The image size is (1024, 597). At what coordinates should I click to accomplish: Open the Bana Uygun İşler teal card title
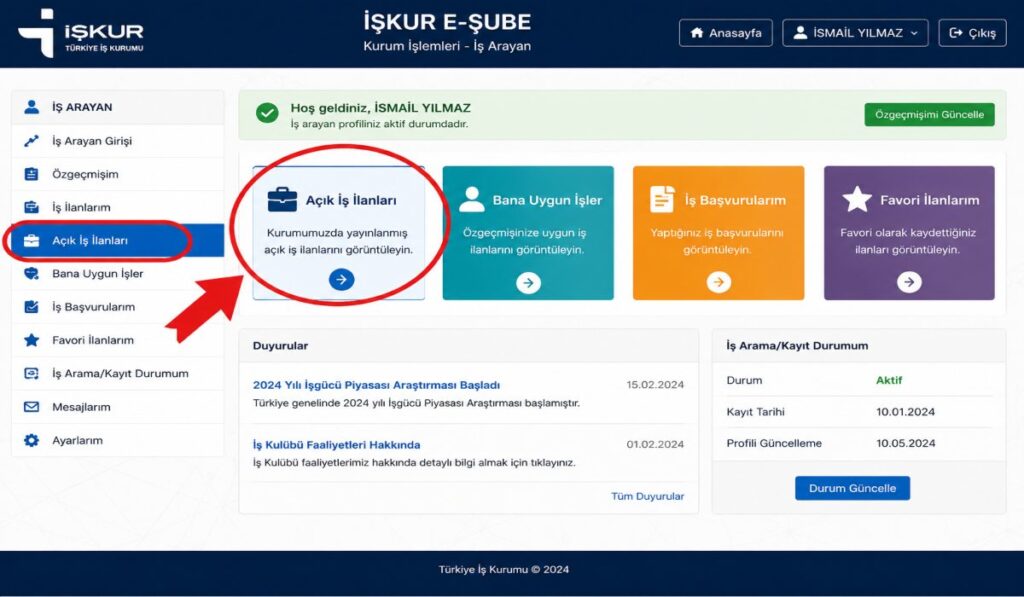click(x=547, y=201)
